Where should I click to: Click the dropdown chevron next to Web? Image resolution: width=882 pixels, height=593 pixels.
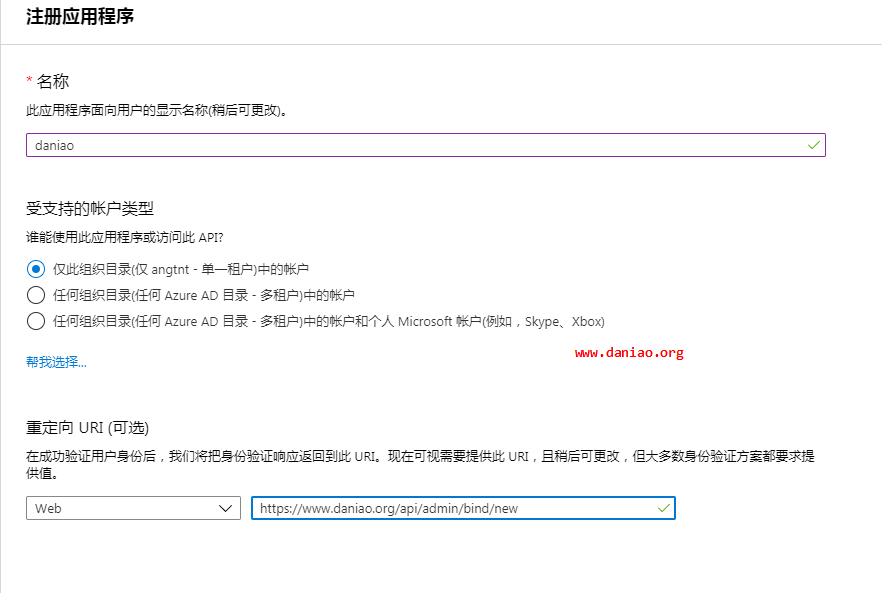pyautogui.click(x=226, y=508)
